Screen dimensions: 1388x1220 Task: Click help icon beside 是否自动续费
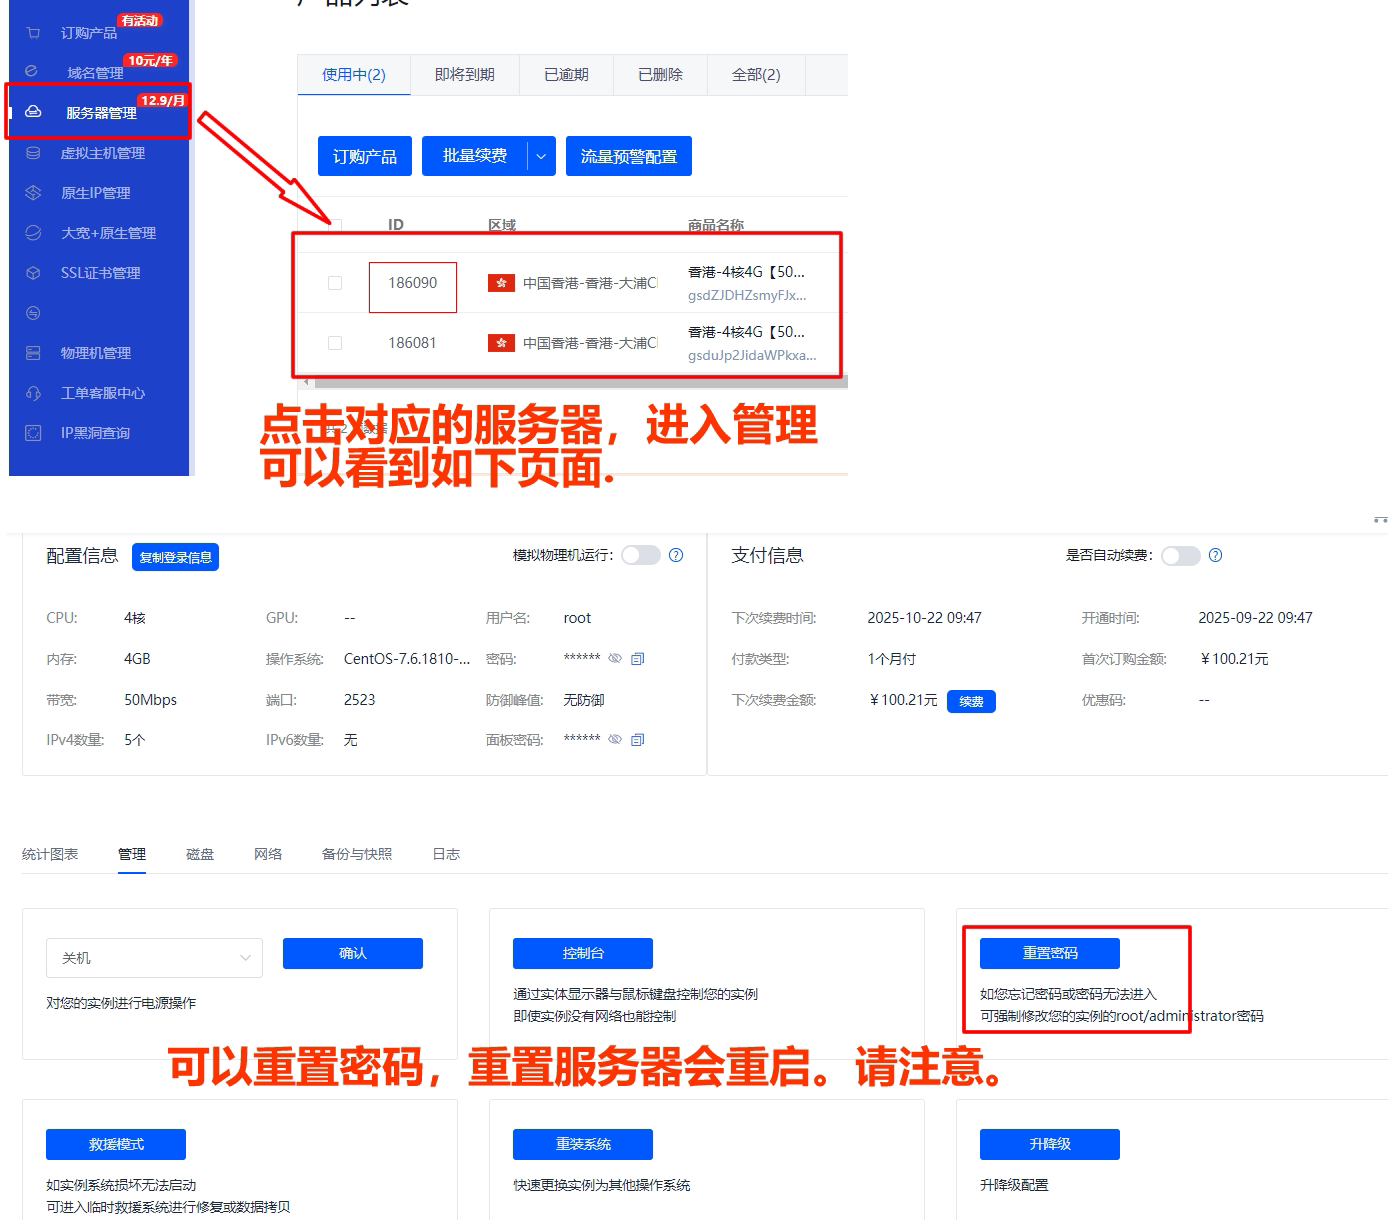coord(1215,555)
